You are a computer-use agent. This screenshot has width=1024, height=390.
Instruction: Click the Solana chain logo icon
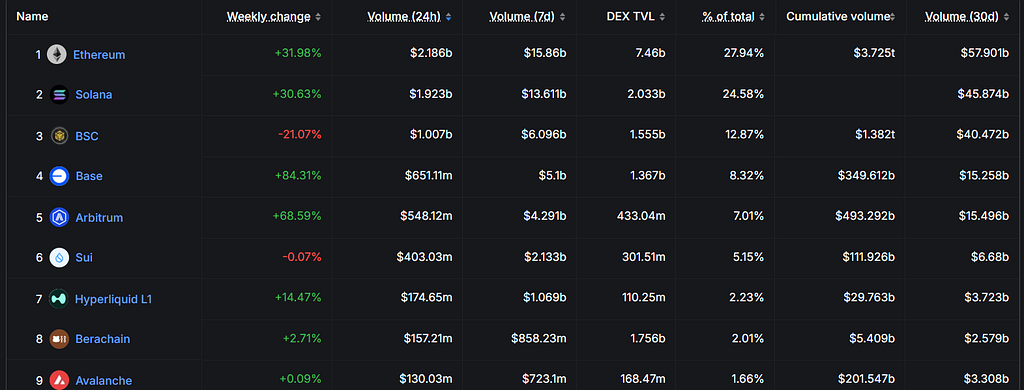pos(59,95)
